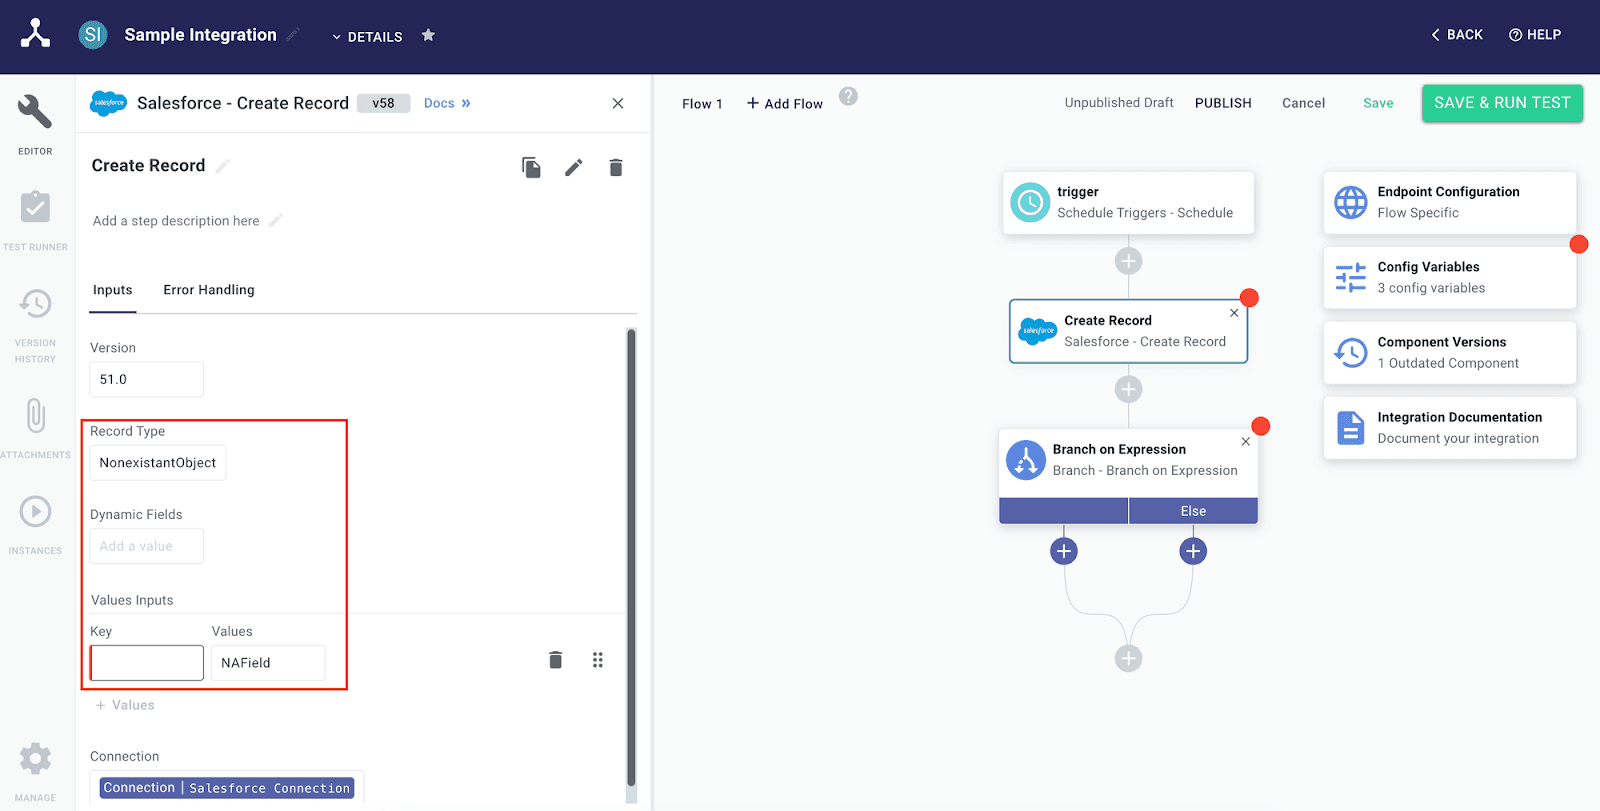
Task: Click the copy step icon
Action: tap(531, 168)
